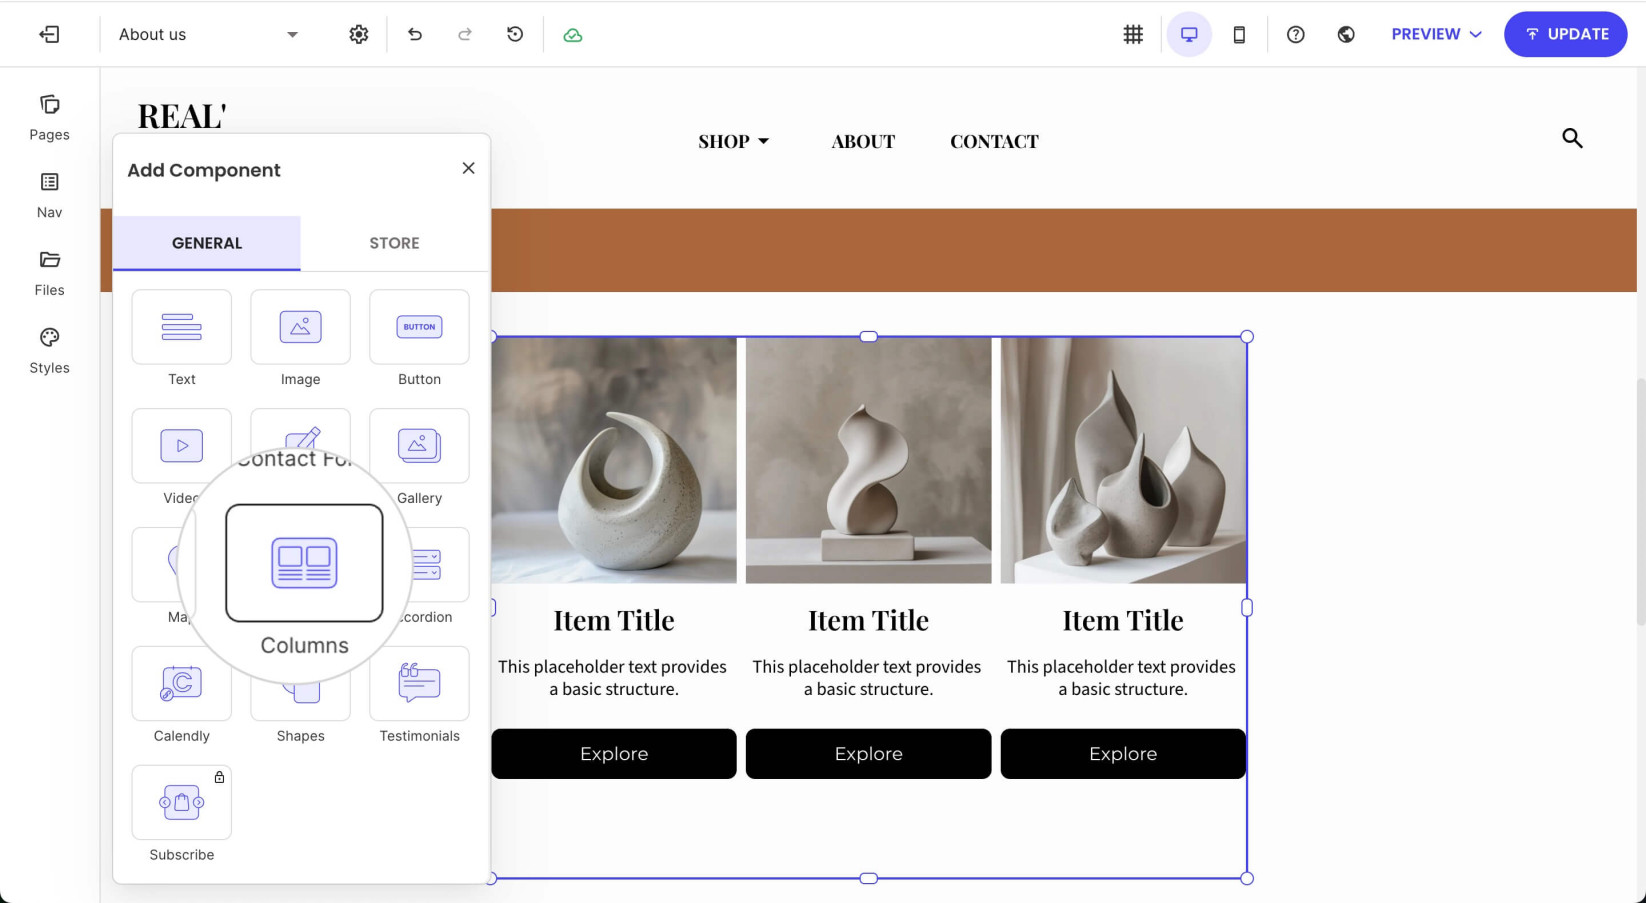Switch to the STORE tab
This screenshot has width=1646, height=903.
pos(394,243)
